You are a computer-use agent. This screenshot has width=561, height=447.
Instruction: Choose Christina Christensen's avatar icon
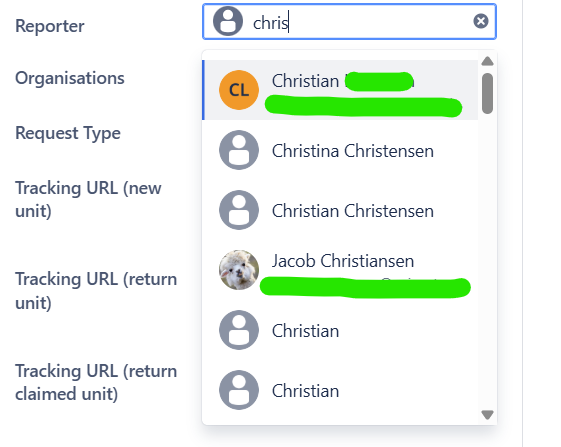coord(239,150)
